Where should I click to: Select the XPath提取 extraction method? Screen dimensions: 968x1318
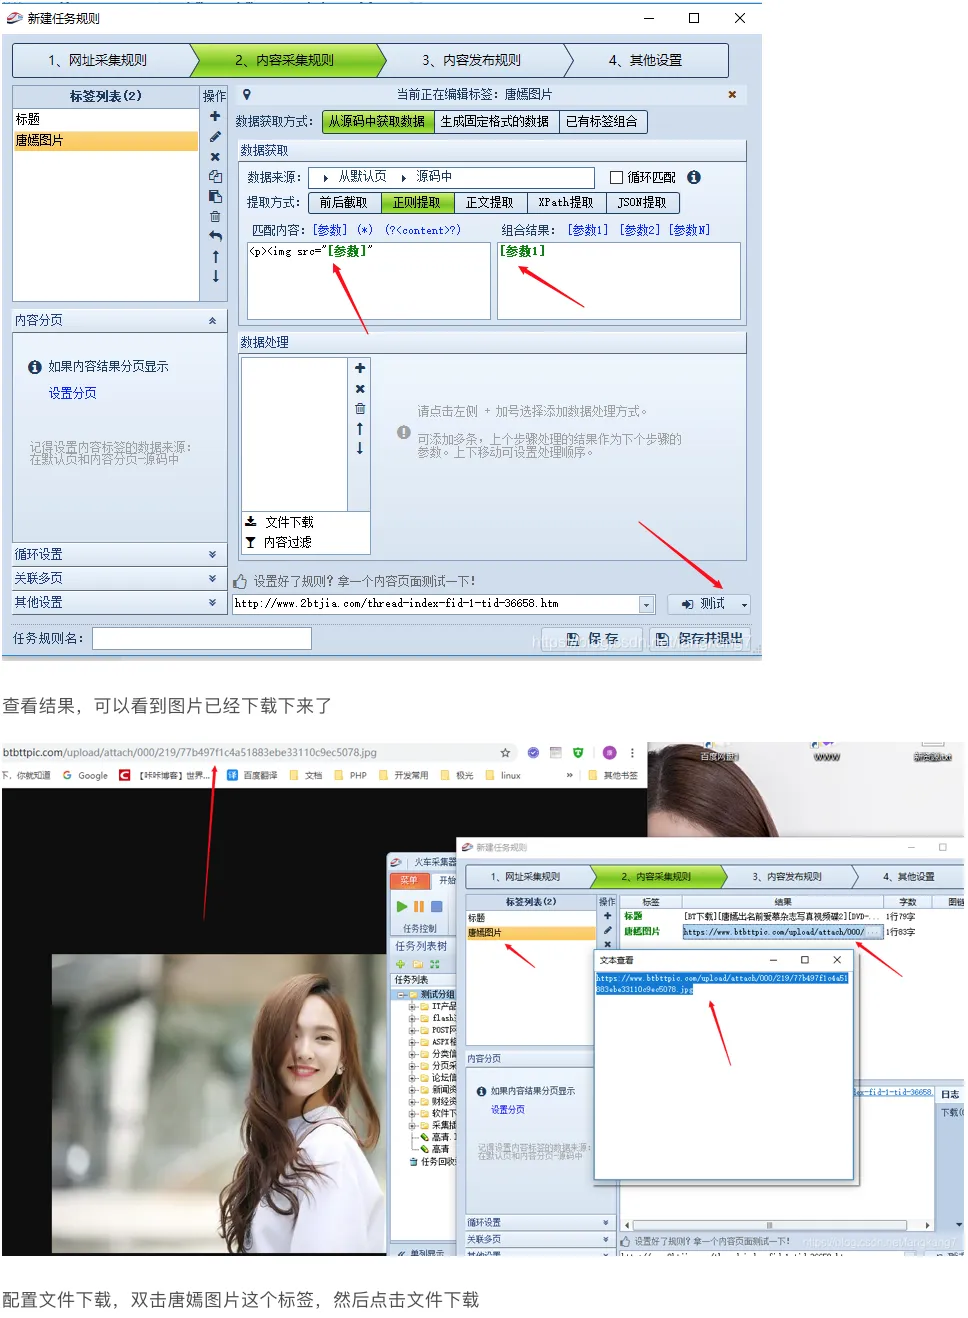pos(566,203)
